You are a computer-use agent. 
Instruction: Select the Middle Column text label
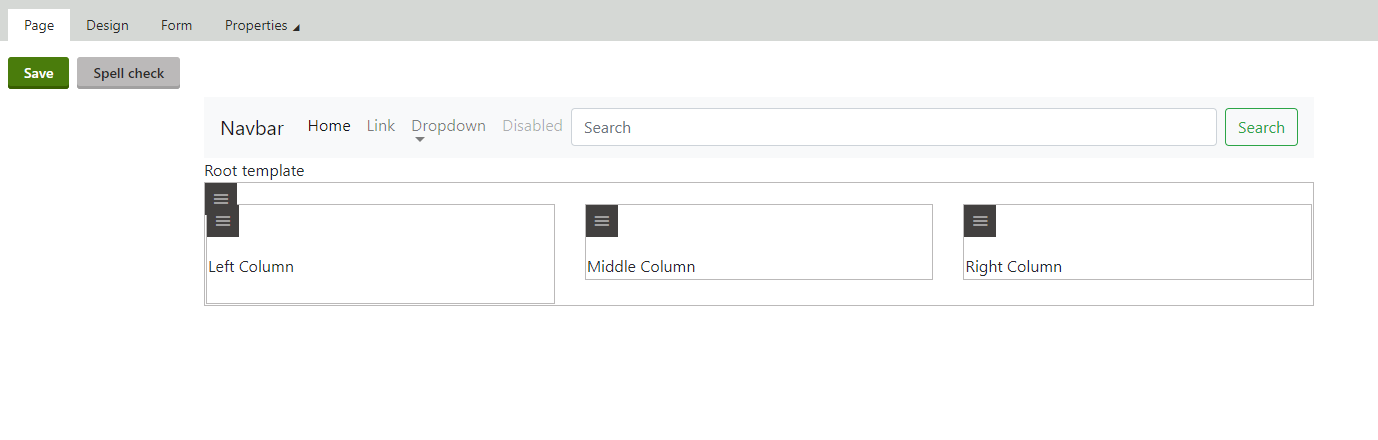pyautogui.click(x=641, y=267)
